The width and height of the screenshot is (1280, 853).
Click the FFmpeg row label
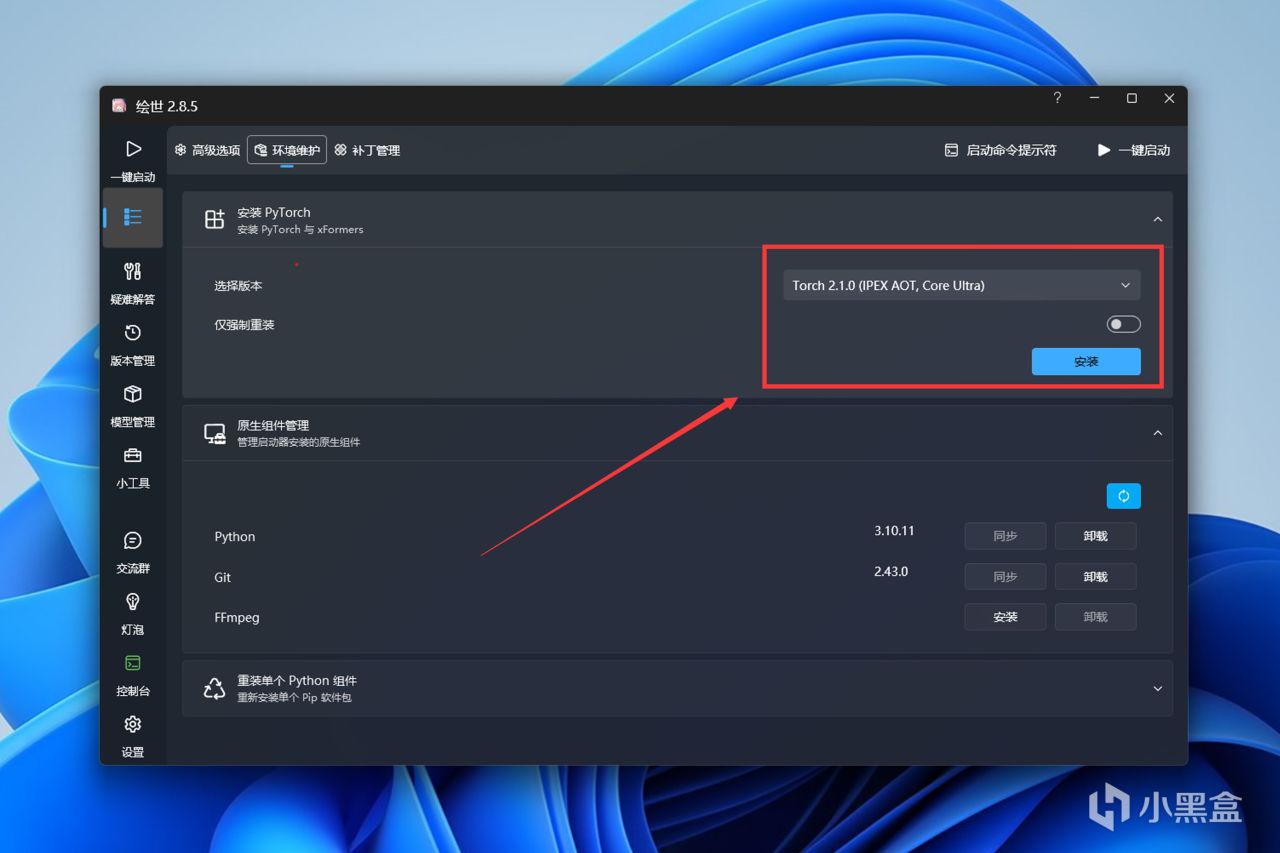coord(237,618)
